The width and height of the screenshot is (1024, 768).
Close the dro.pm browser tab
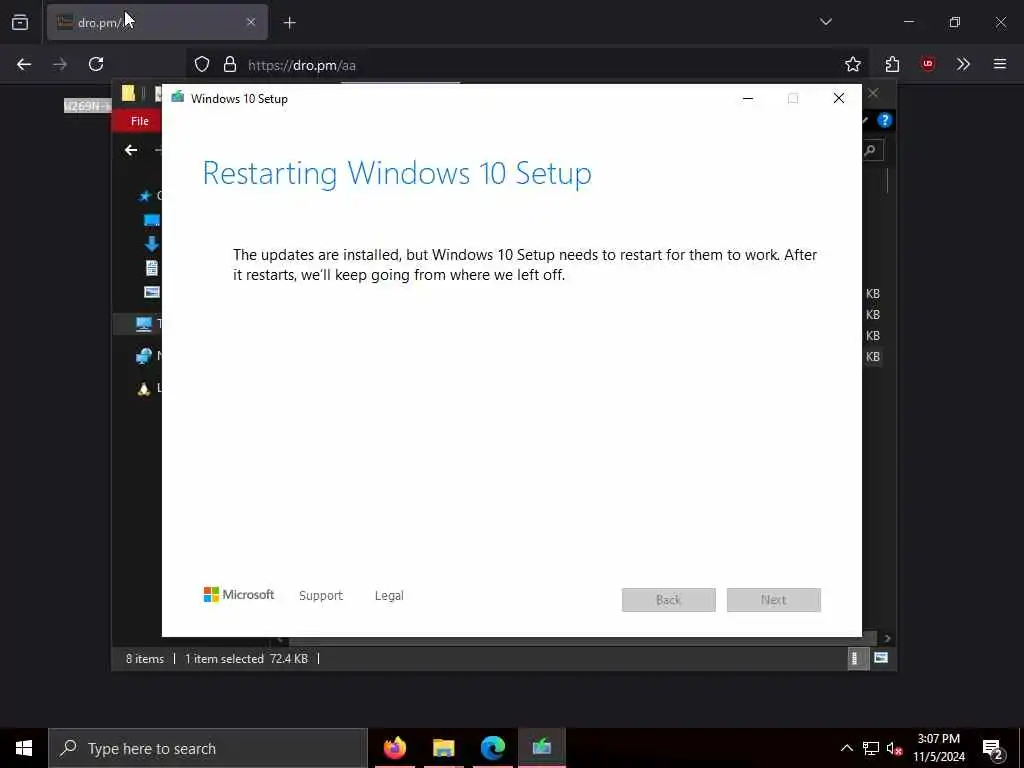[251, 22]
